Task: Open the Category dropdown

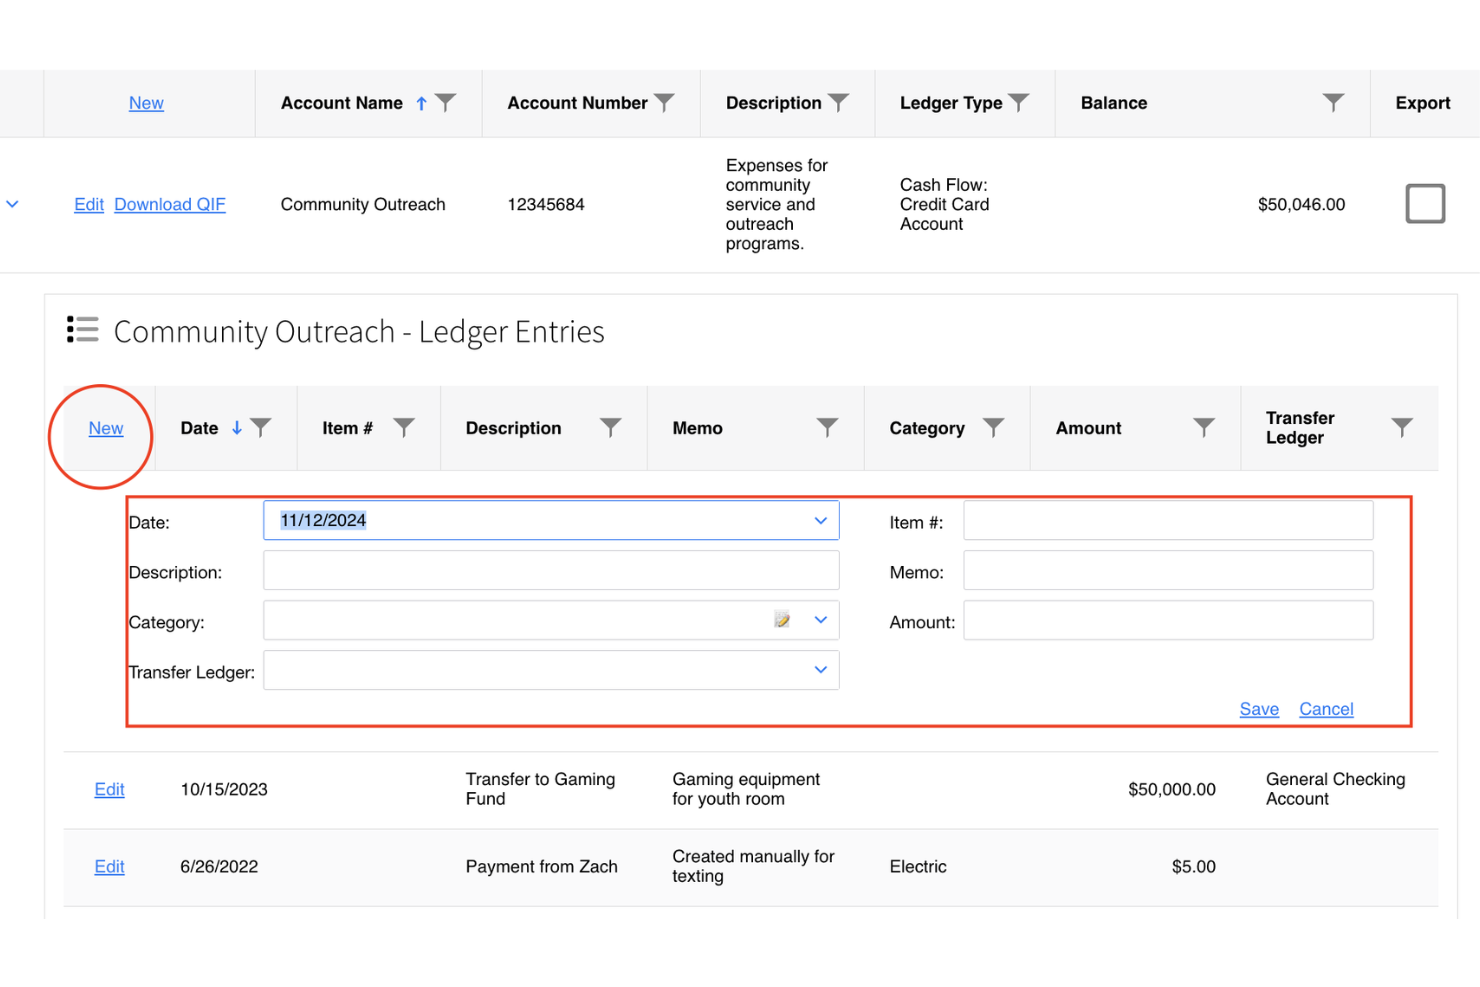Action: tap(820, 620)
